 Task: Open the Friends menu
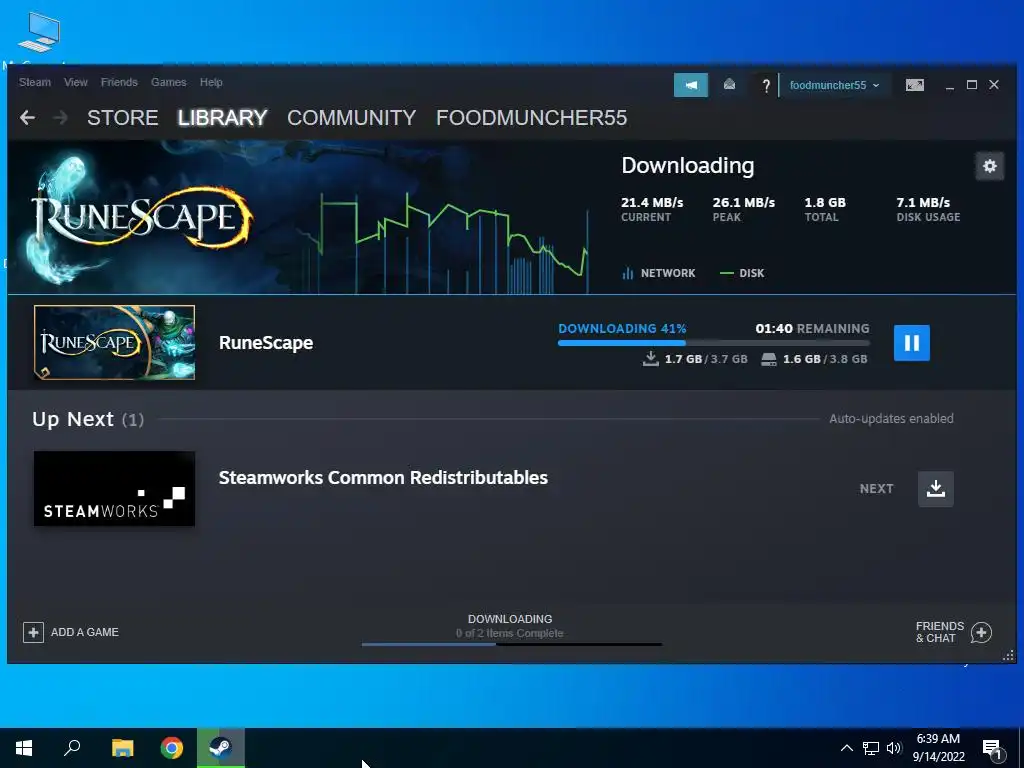[x=119, y=82]
